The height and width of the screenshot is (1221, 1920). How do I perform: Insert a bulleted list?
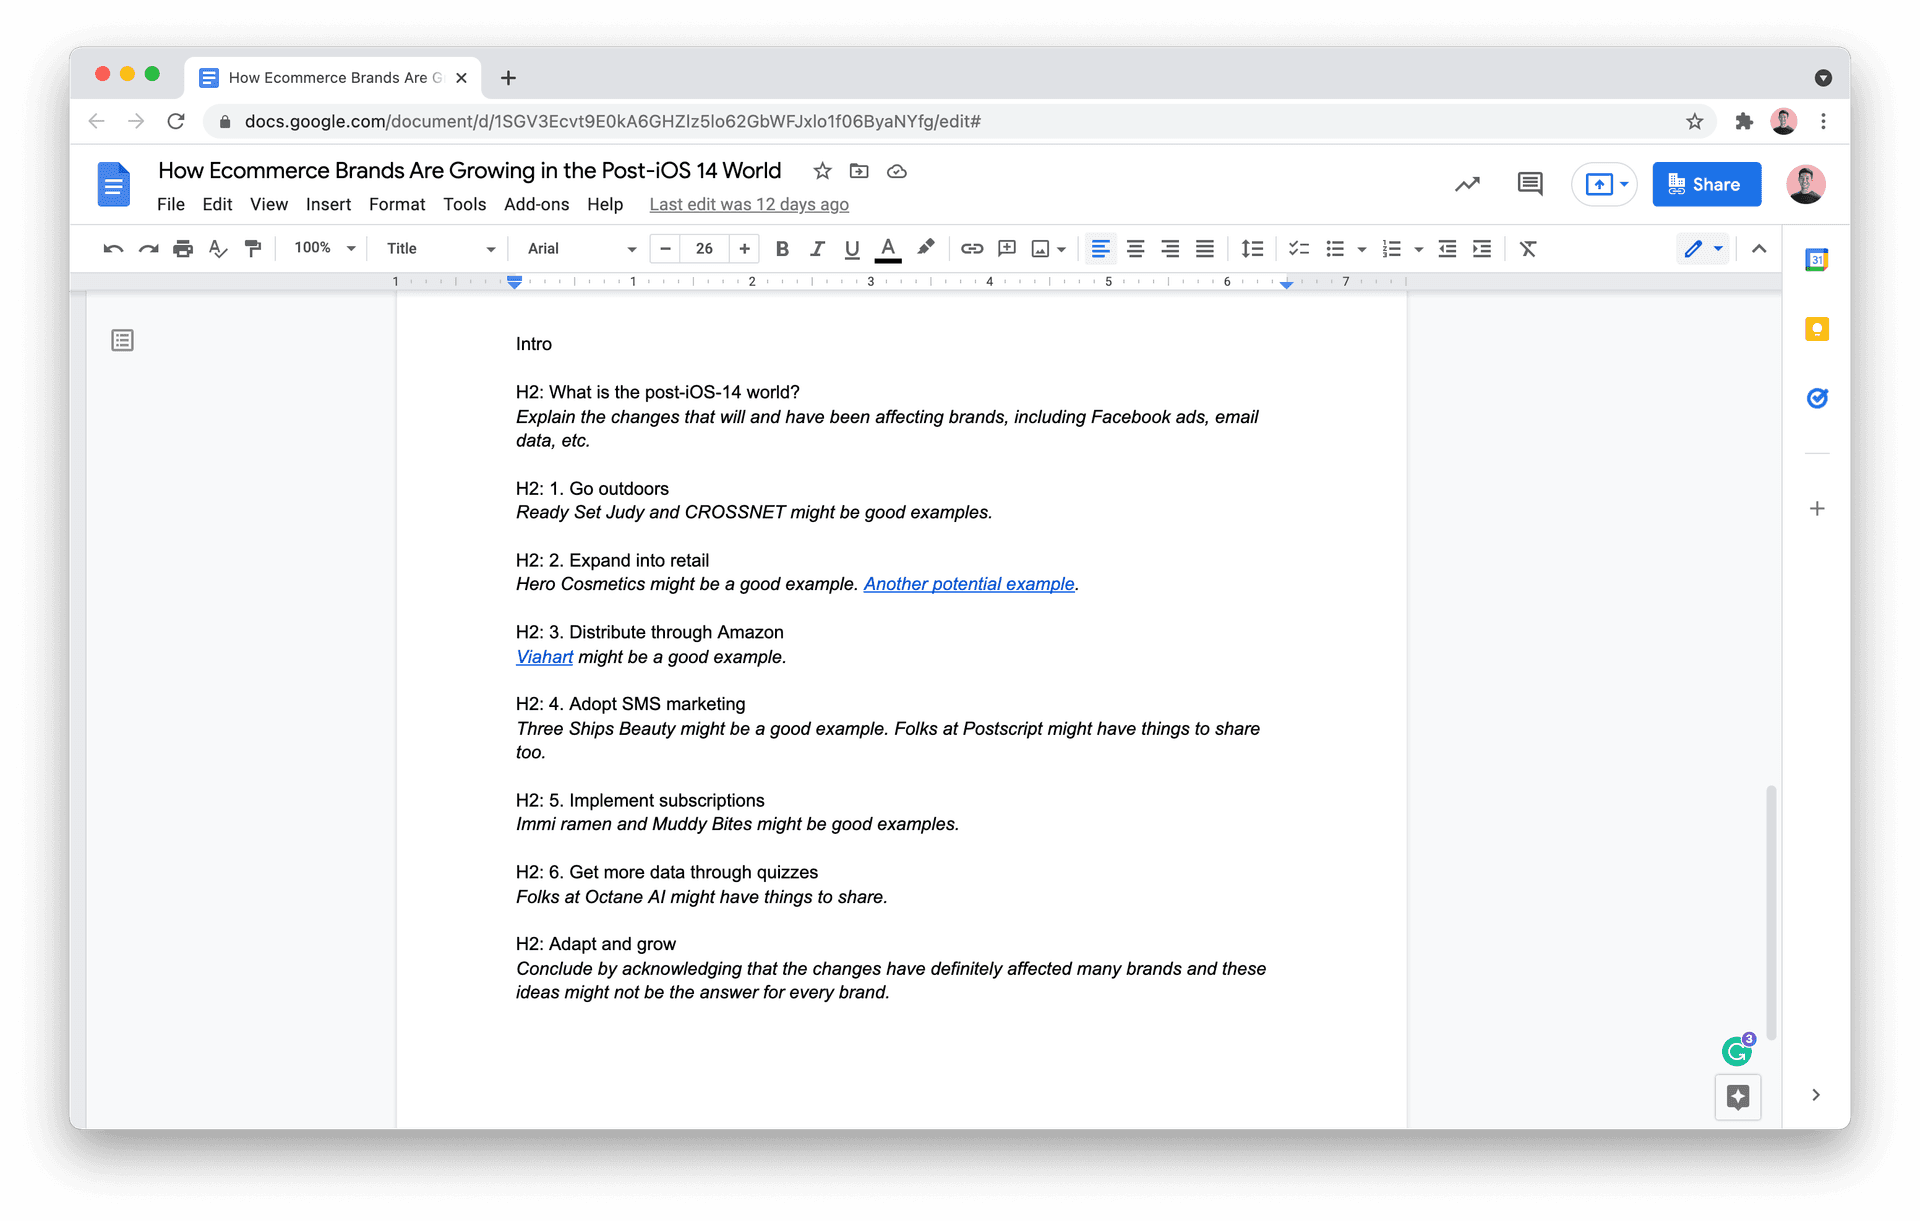pos(1335,249)
